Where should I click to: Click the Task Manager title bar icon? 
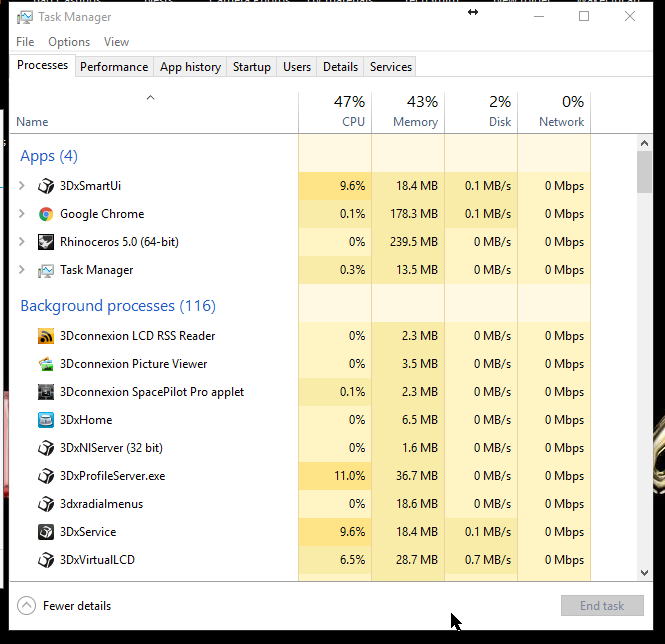point(25,17)
